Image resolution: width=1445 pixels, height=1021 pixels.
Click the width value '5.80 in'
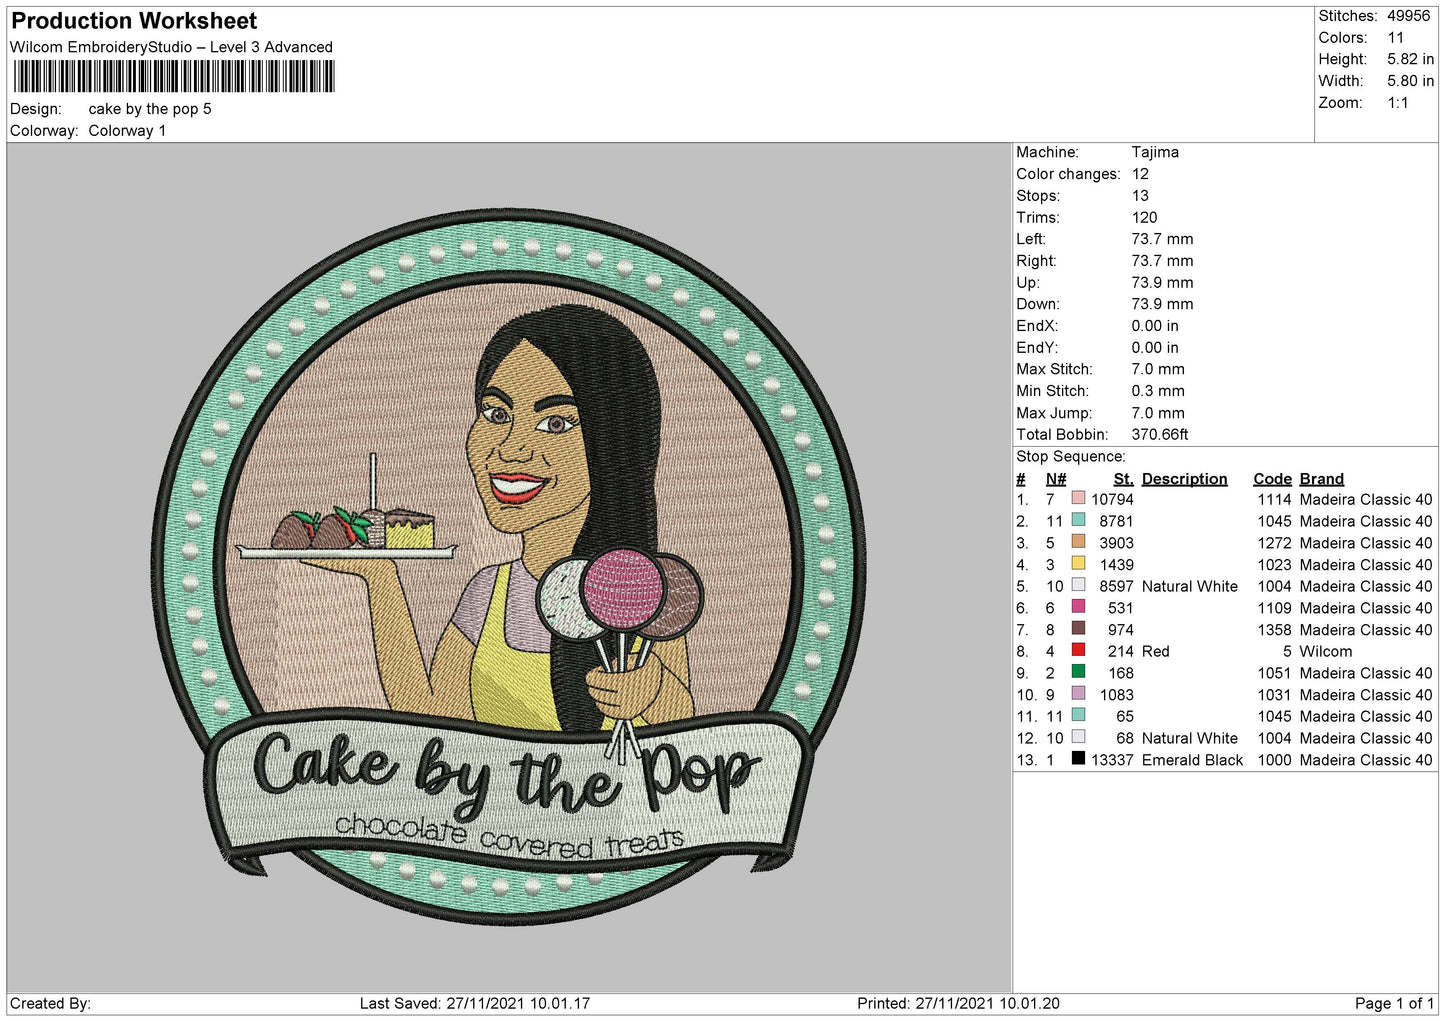(1410, 81)
